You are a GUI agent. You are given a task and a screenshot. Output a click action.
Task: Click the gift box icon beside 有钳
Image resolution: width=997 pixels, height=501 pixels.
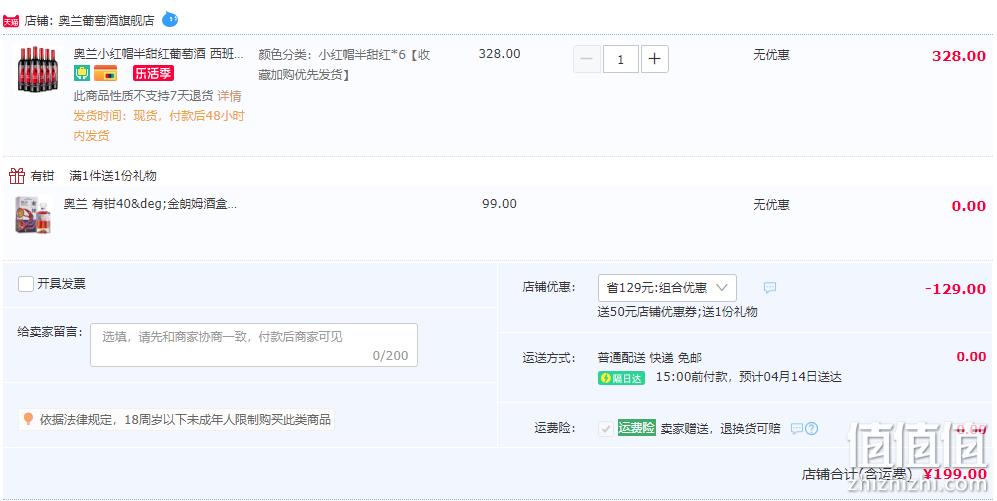(17, 175)
